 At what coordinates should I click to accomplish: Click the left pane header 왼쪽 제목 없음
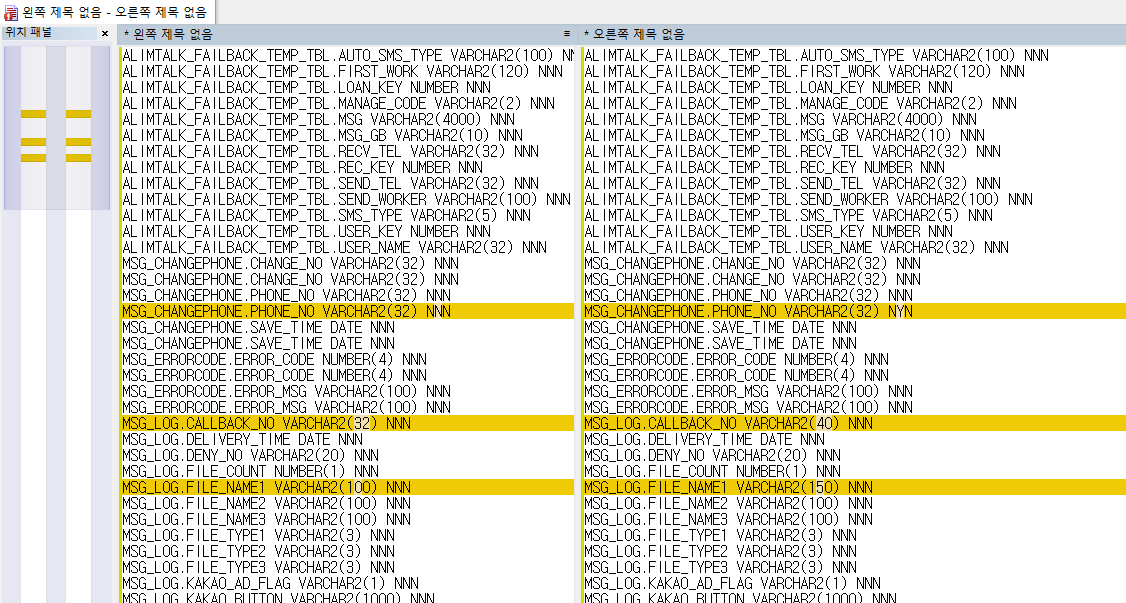(170, 34)
